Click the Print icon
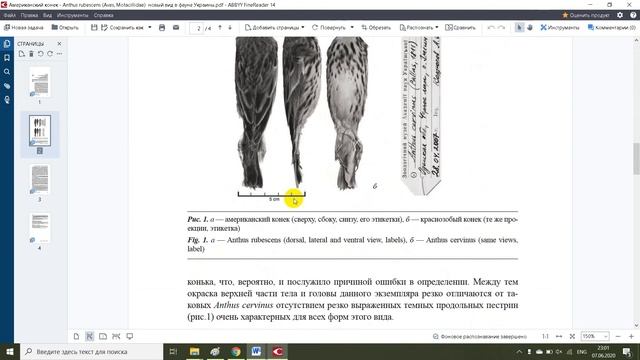This screenshot has height=360, width=640. pyautogui.click(x=162, y=28)
